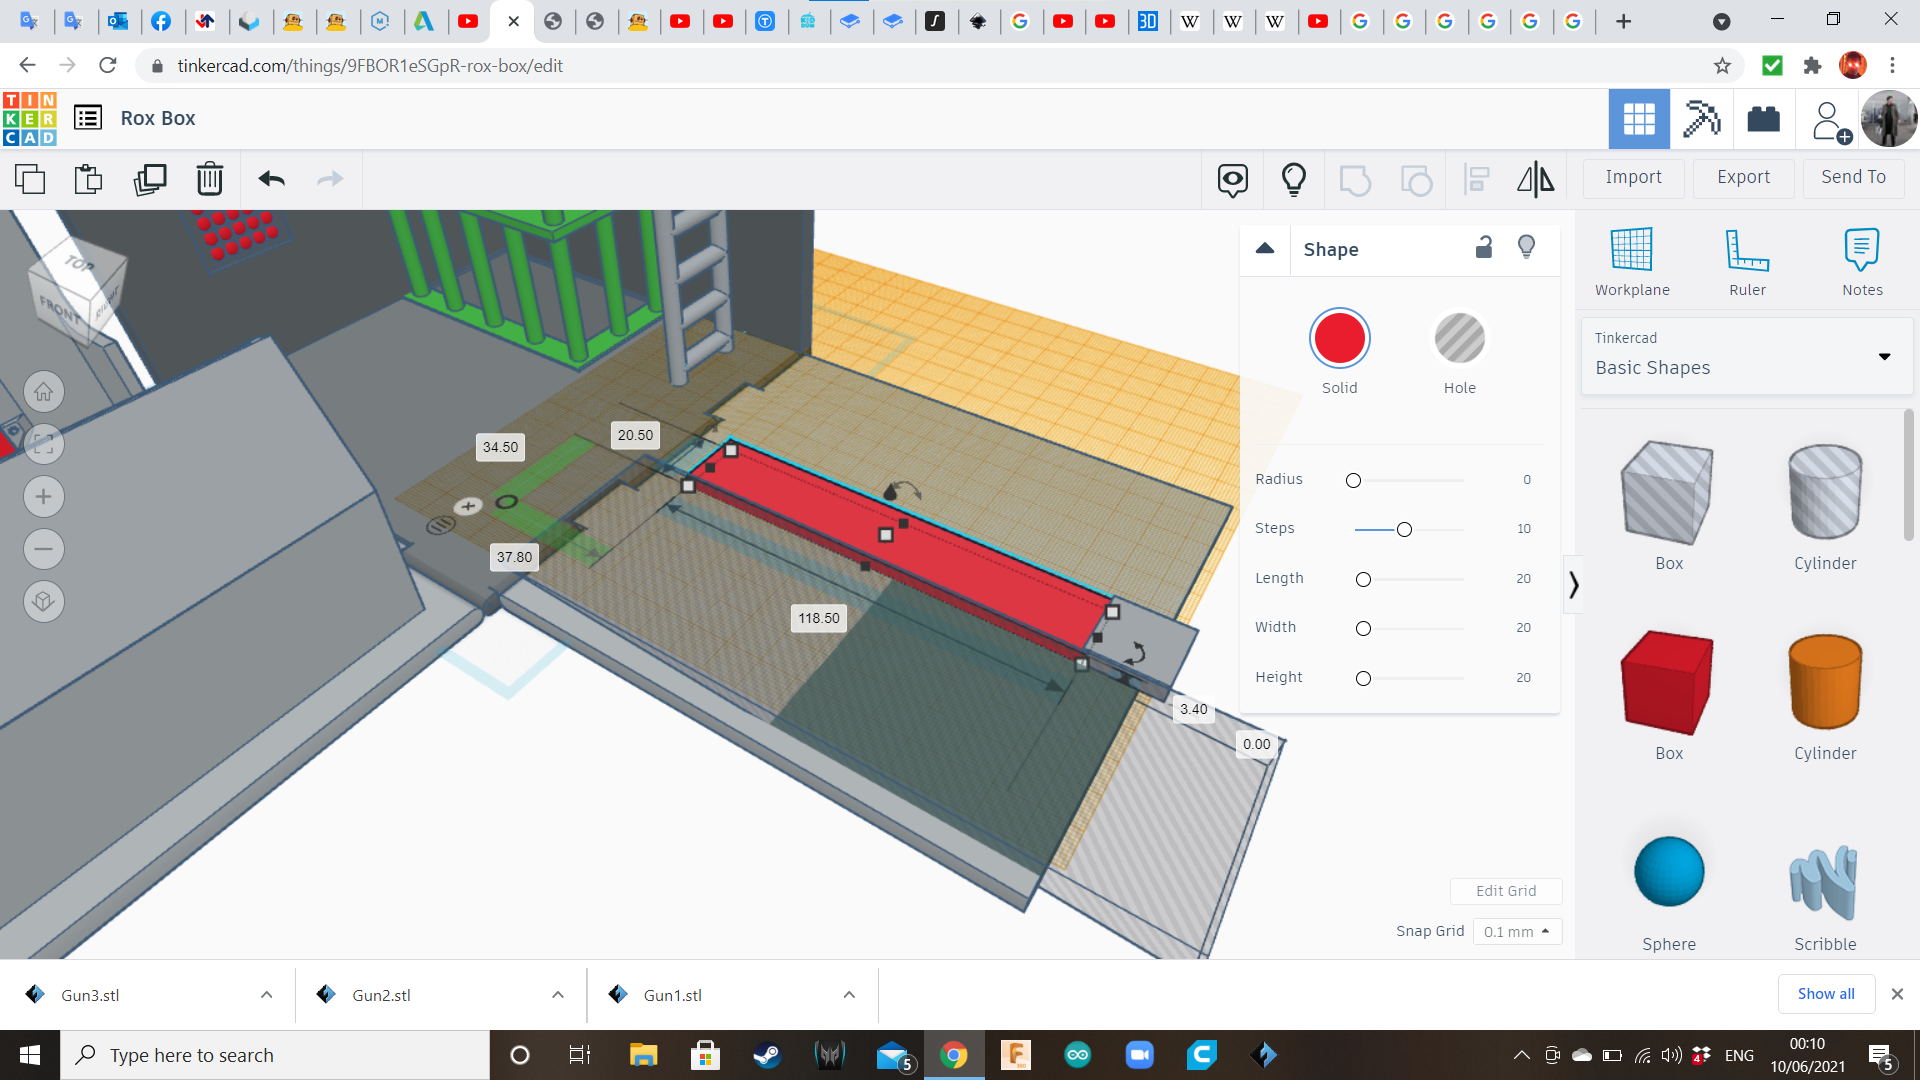This screenshot has width=1920, height=1080.
Task: Select the Solid shape option
Action: click(x=1339, y=339)
